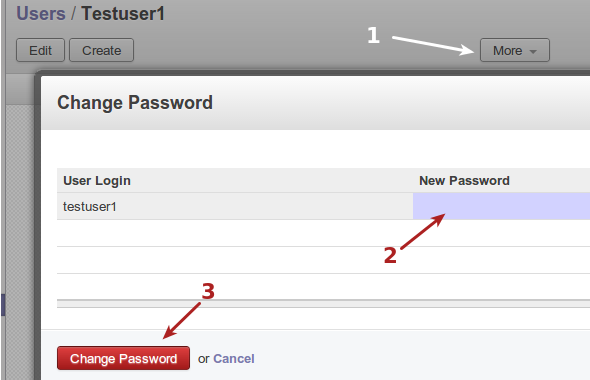Go back to Users breadcrumb

click(x=41, y=14)
